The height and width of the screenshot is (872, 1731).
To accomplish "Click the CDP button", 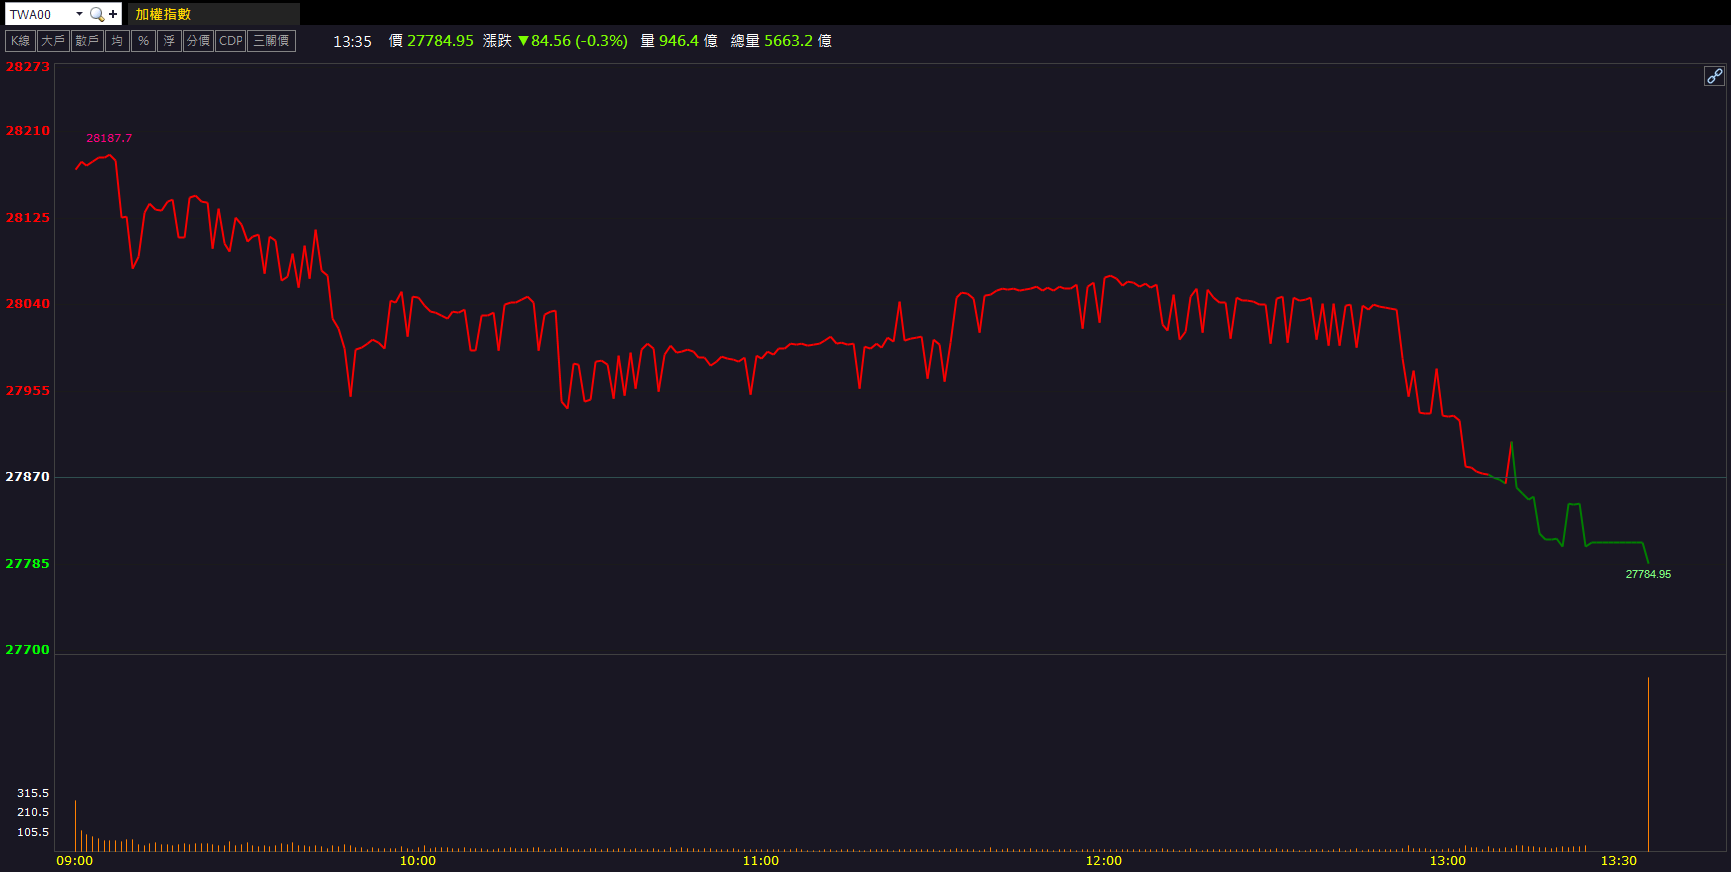I will 230,41.
